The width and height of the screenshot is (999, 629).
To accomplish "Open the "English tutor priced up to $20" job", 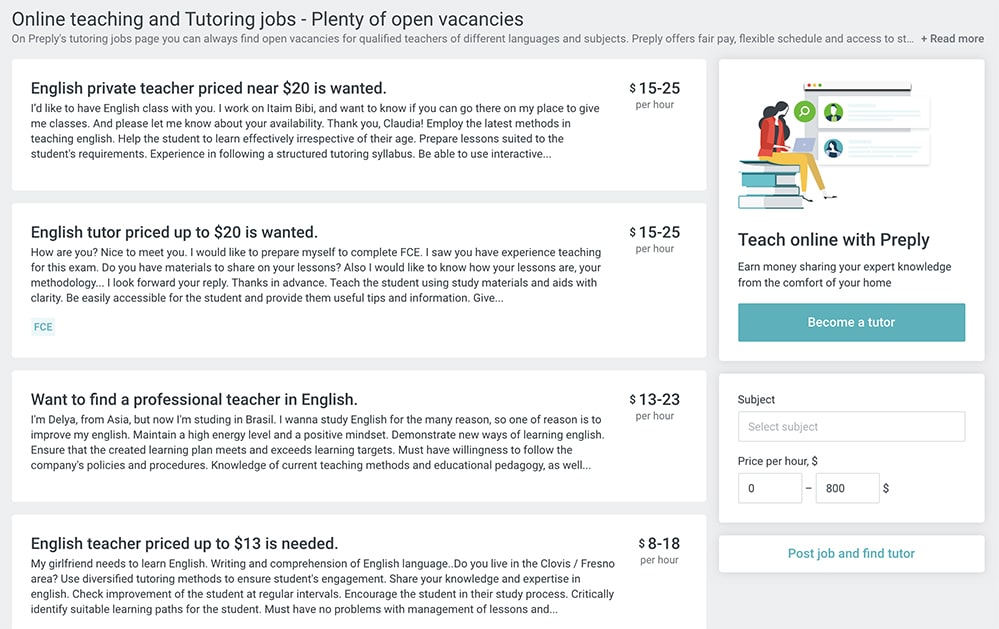I will pyautogui.click(x=174, y=232).
